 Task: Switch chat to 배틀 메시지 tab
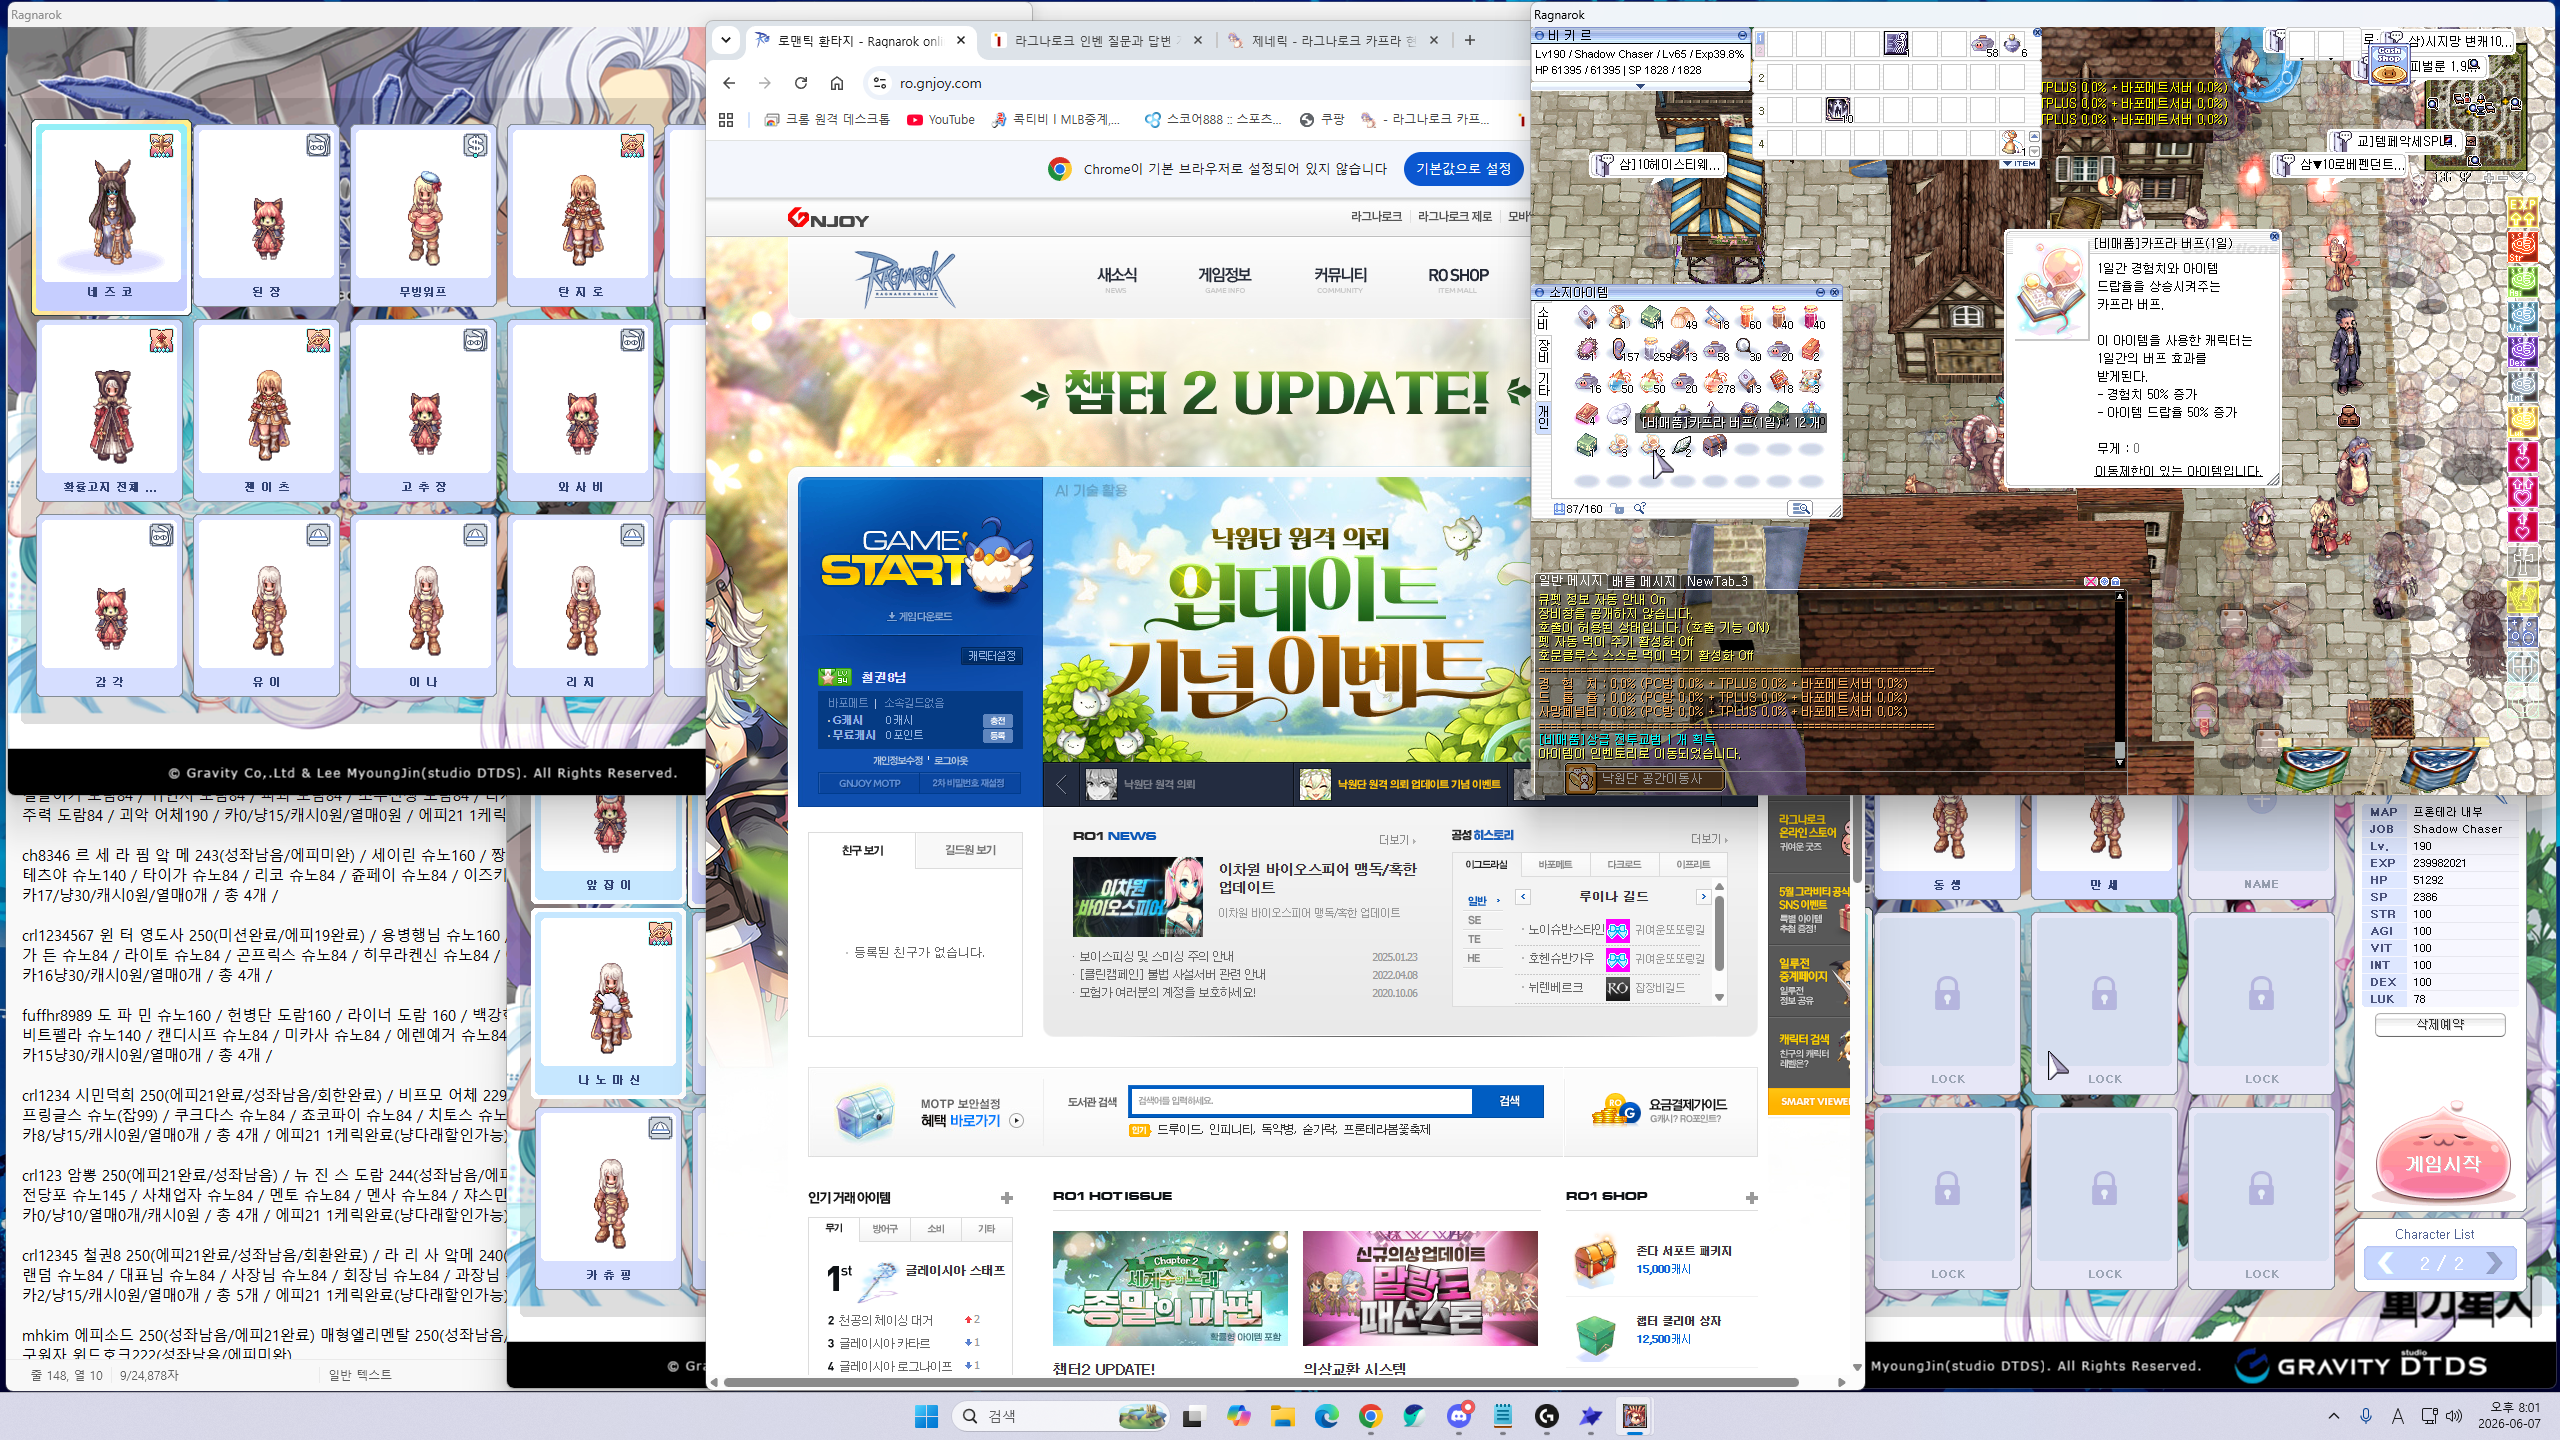tap(1644, 581)
